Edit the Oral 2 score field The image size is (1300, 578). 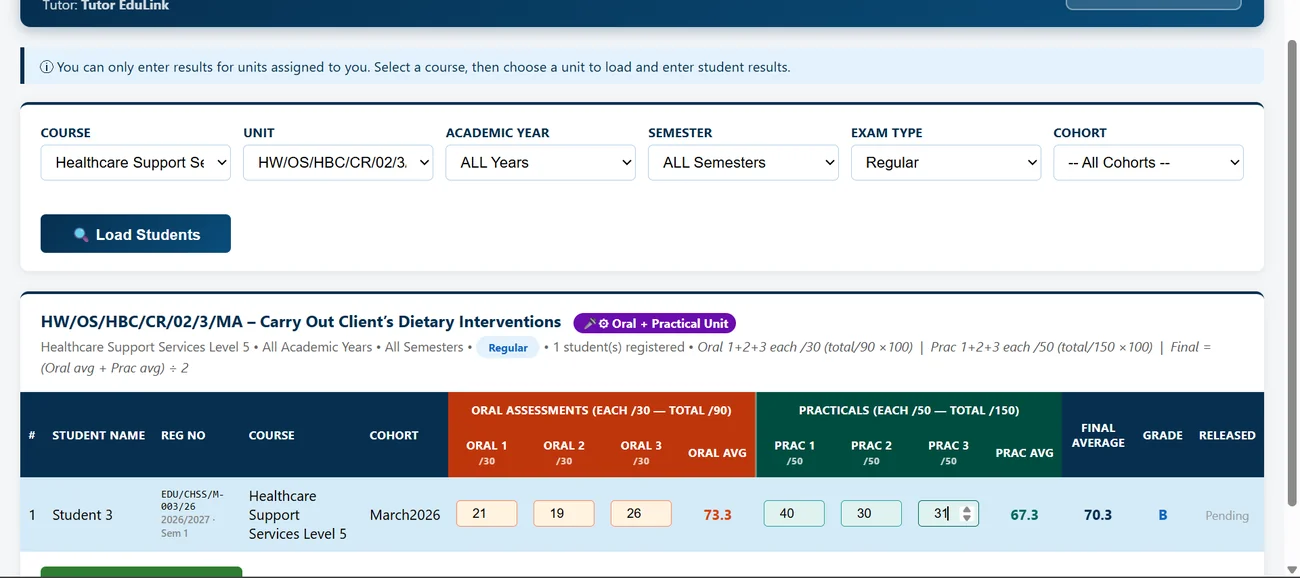pos(564,514)
